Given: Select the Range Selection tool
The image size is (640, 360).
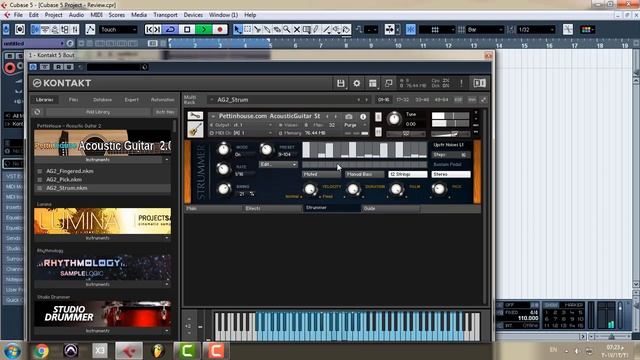Looking at the screenshot, I should click(x=248, y=29).
